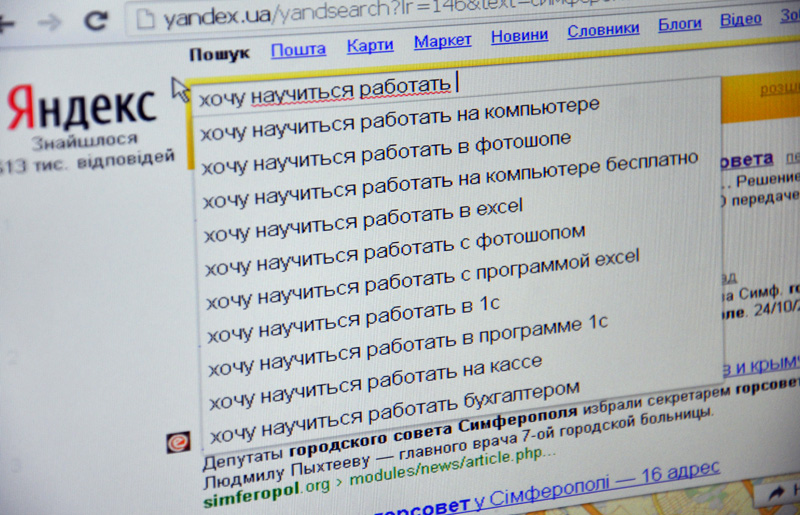This screenshot has width=800, height=515.
Task: Open the Блоги link
Action: pyautogui.click(x=680, y=23)
